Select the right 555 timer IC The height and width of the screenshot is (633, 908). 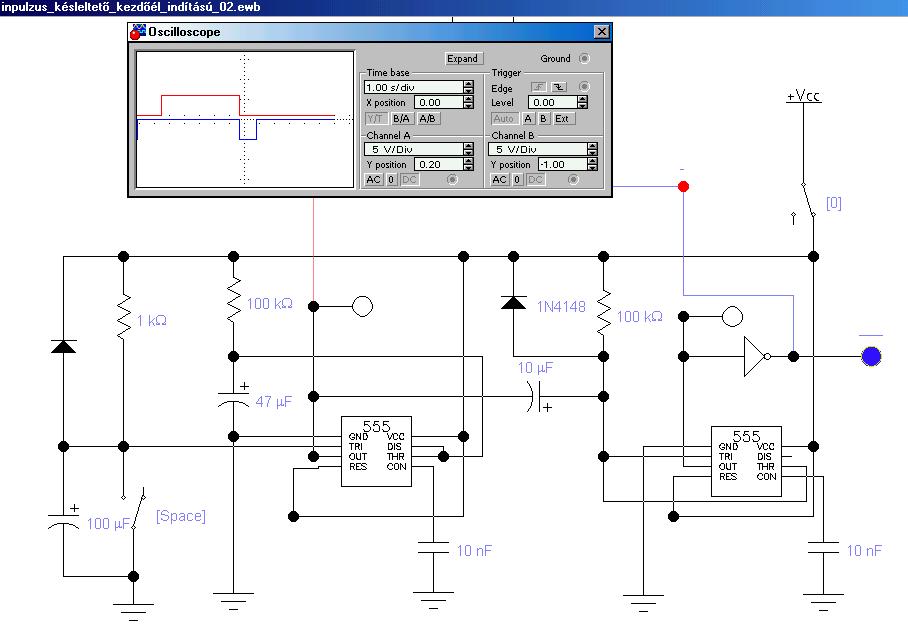pos(746,462)
